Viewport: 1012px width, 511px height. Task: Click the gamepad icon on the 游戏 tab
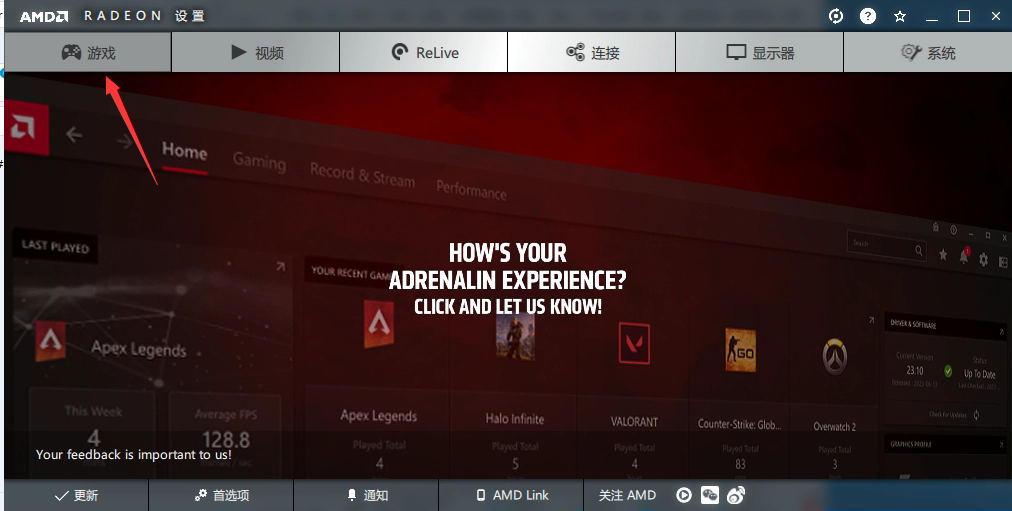click(71, 52)
